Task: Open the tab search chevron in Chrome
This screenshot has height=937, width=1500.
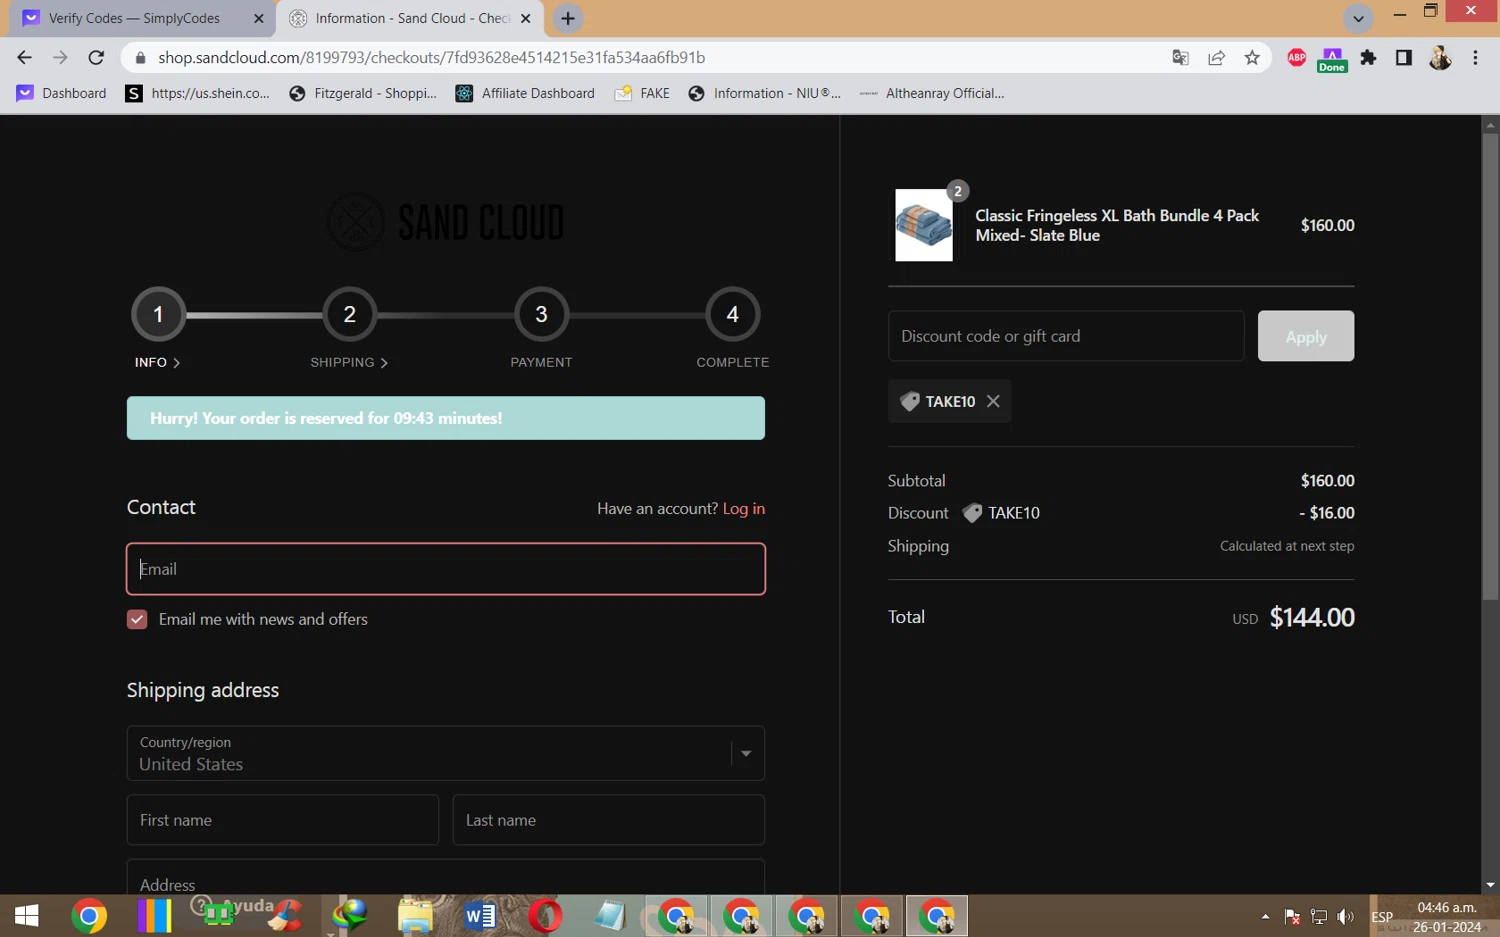Action: 1358,18
